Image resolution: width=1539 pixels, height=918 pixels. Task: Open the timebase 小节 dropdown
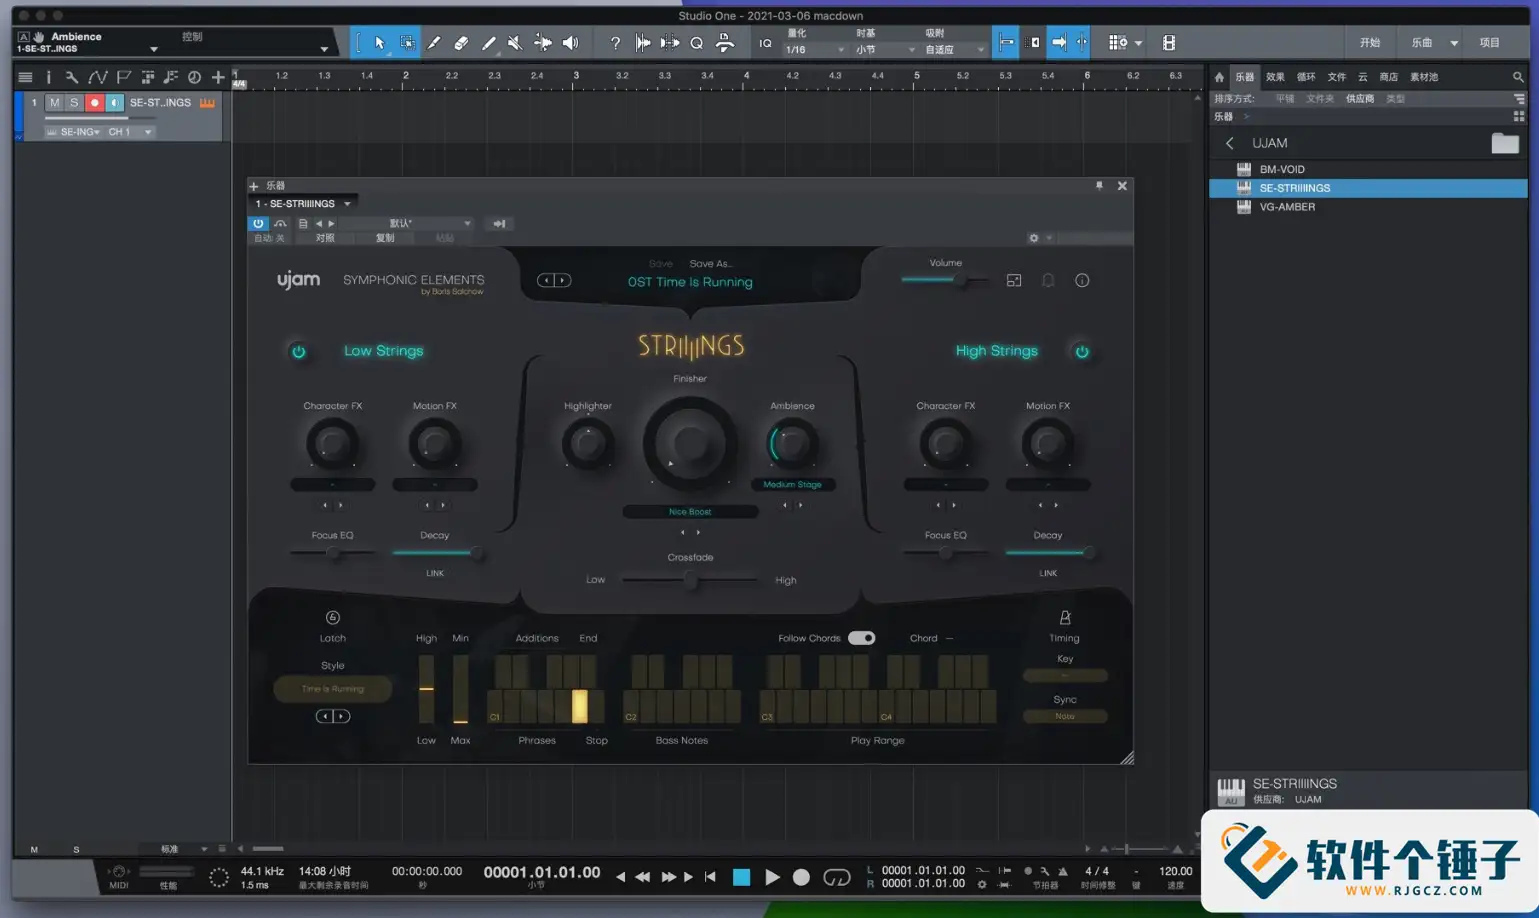point(885,50)
